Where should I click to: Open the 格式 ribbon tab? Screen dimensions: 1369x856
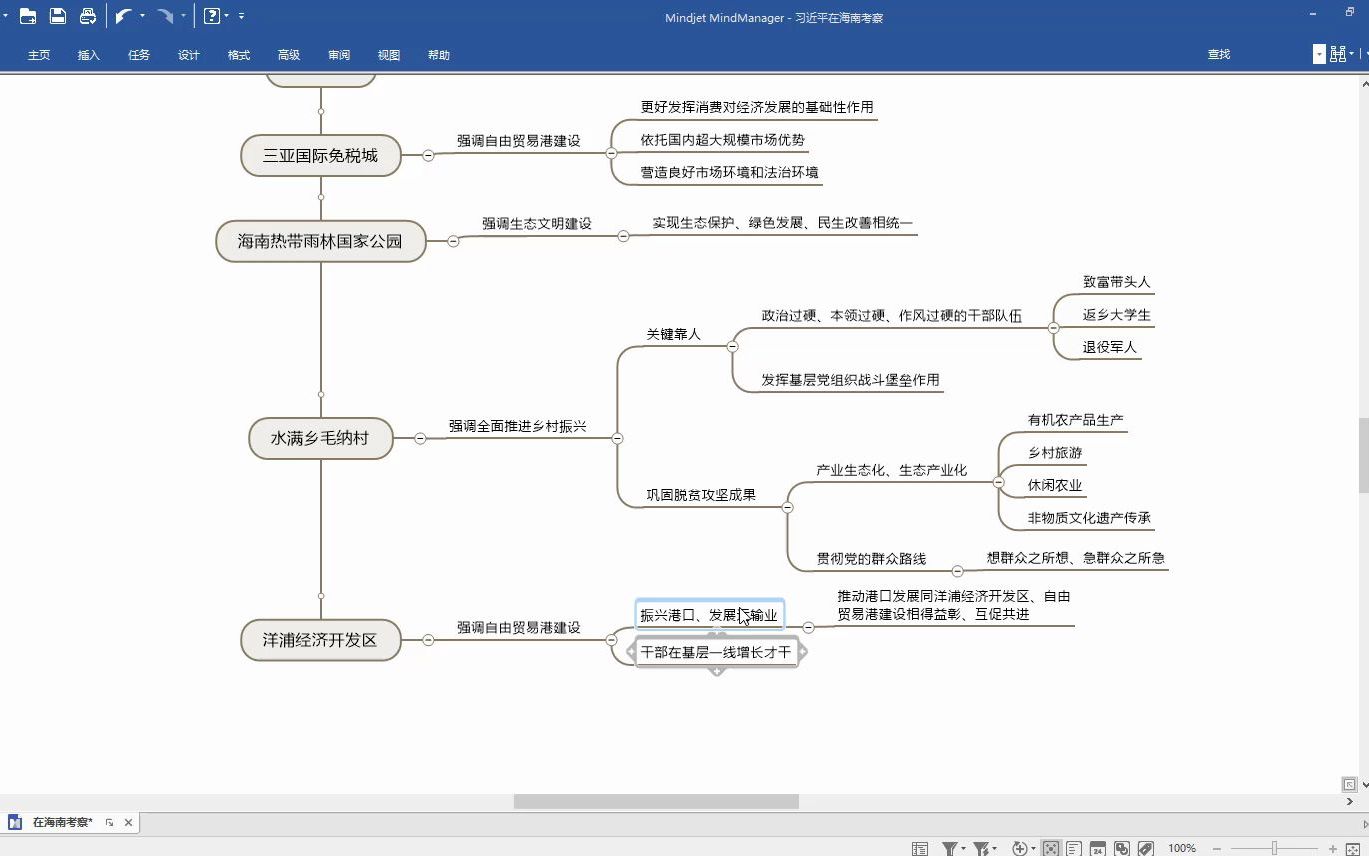pyautogui.click(x=239, y=55)
